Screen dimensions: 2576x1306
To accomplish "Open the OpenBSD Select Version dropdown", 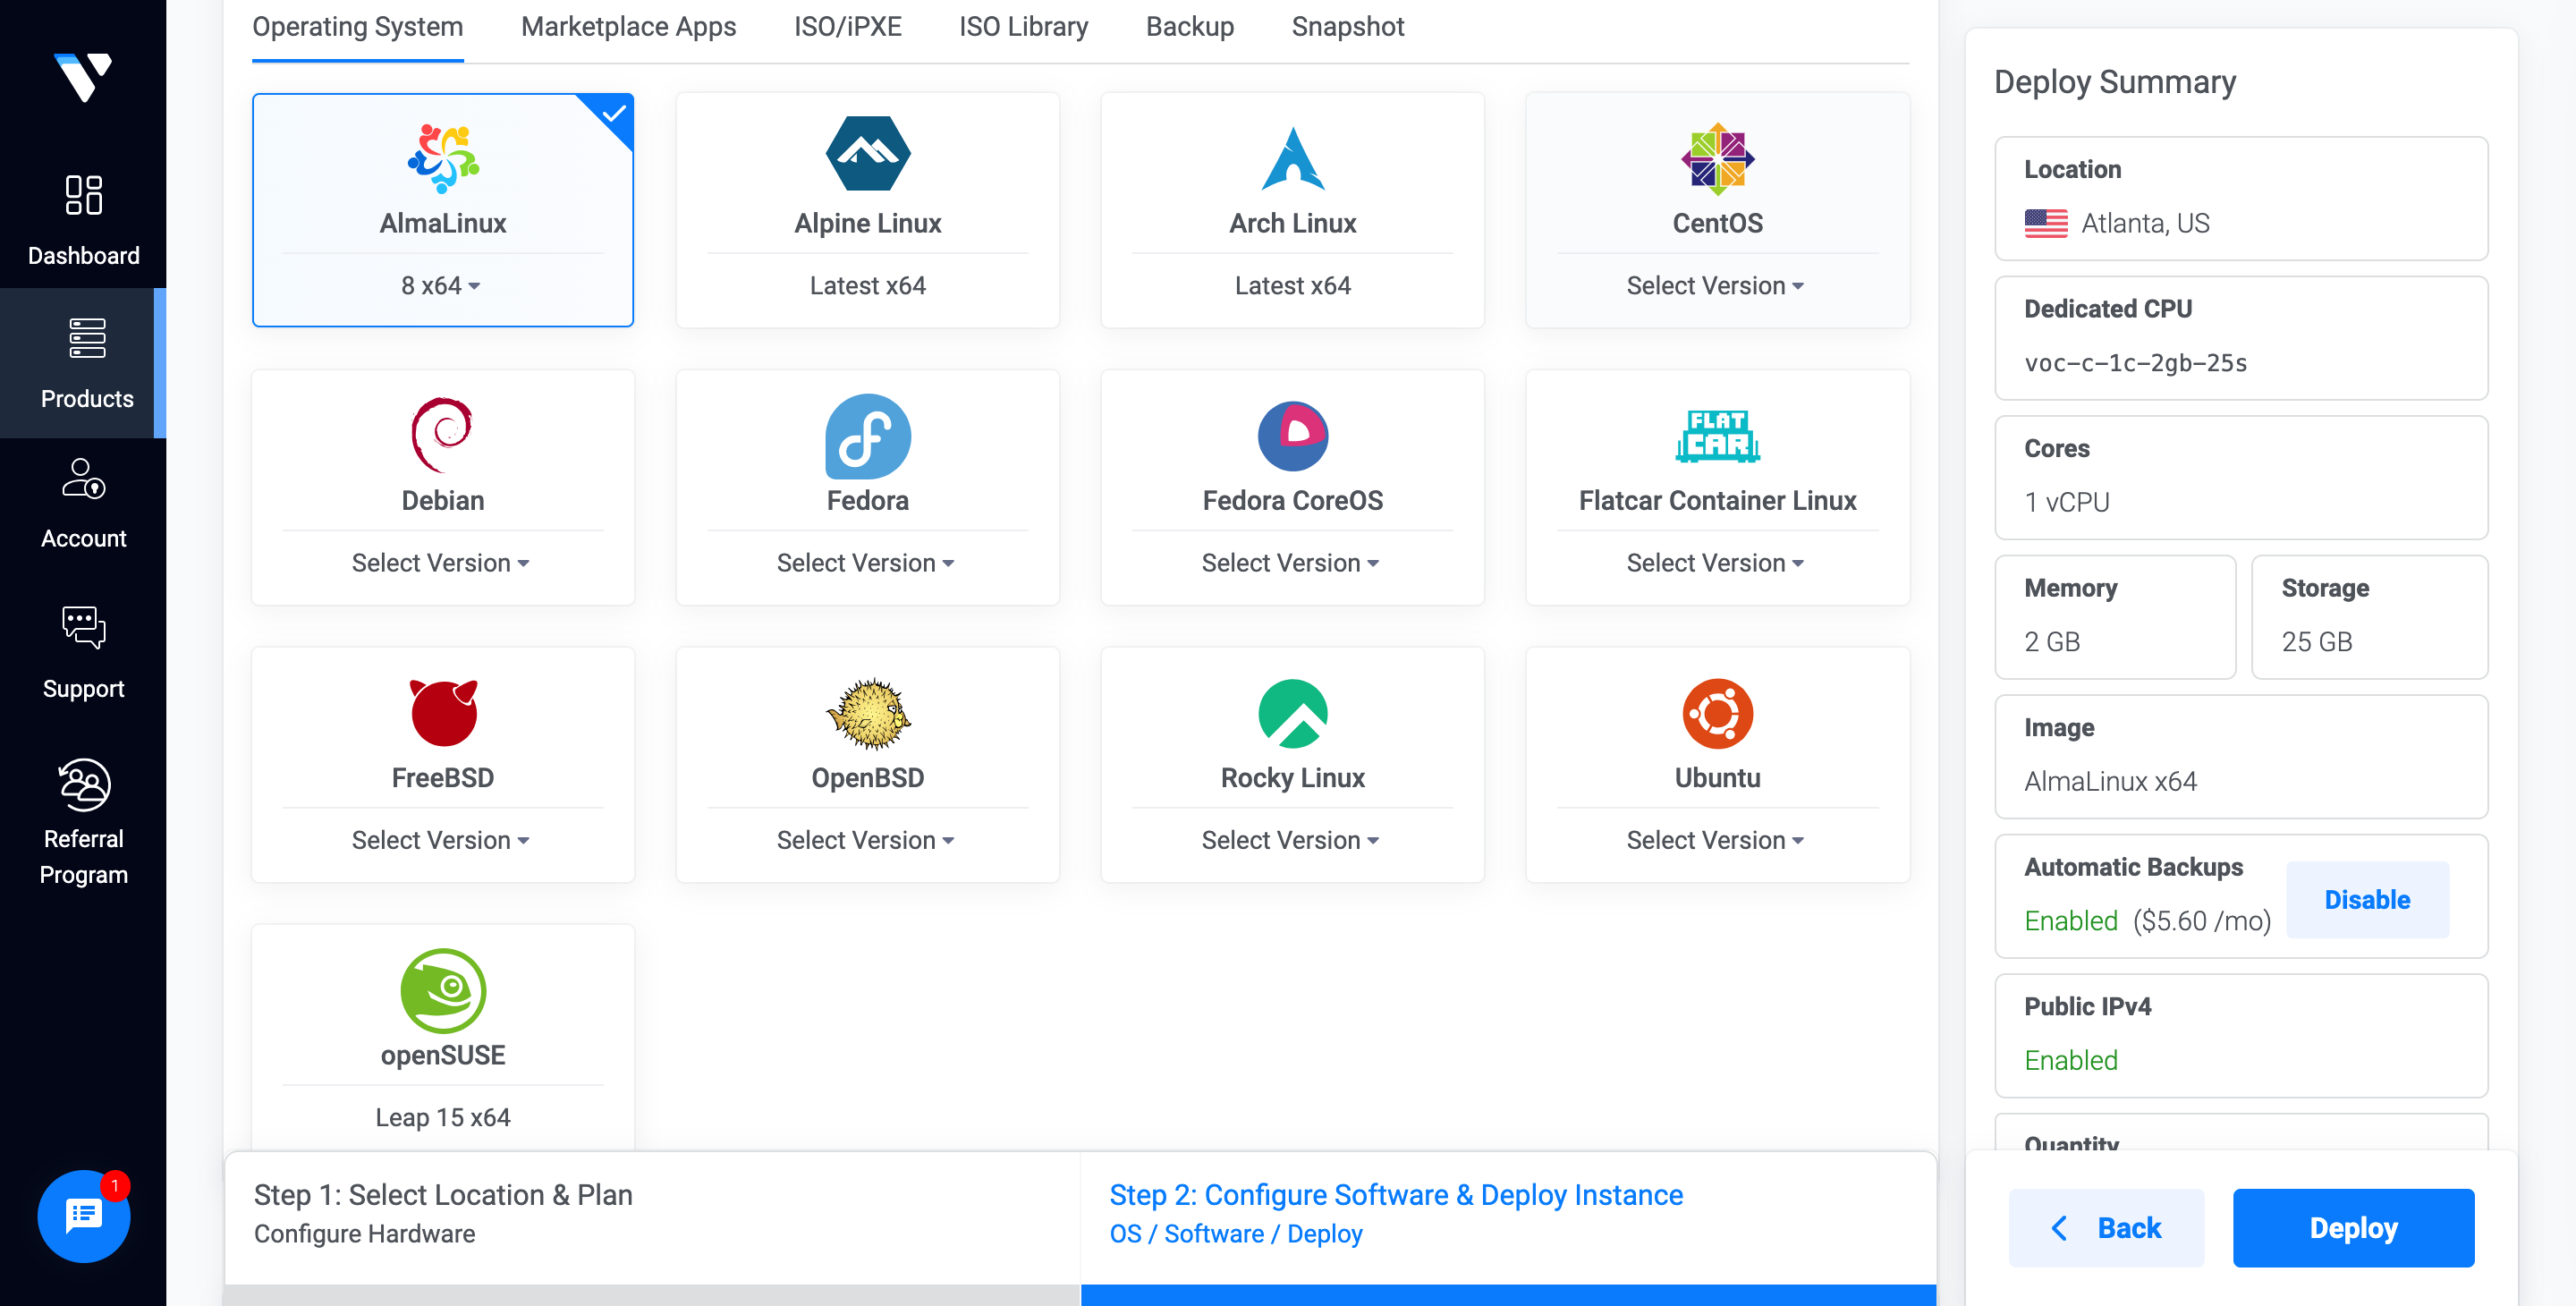I will click(866, 840).
